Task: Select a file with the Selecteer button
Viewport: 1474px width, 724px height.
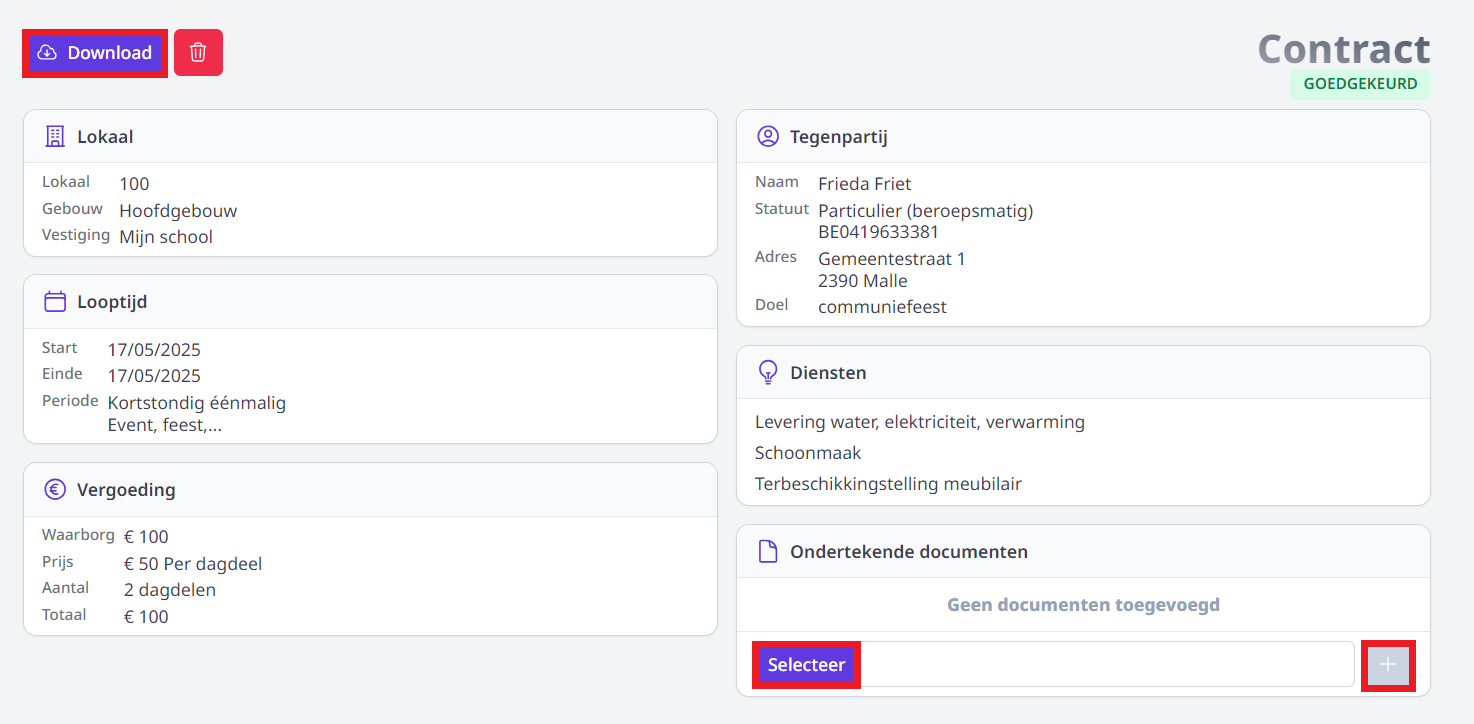Action: tap(806, 665)
